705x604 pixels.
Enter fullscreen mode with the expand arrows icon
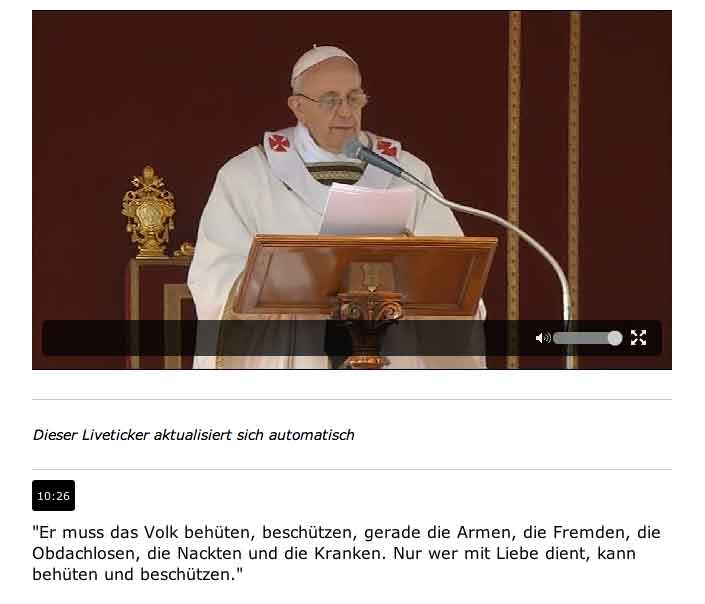click(x=638, y=337)
